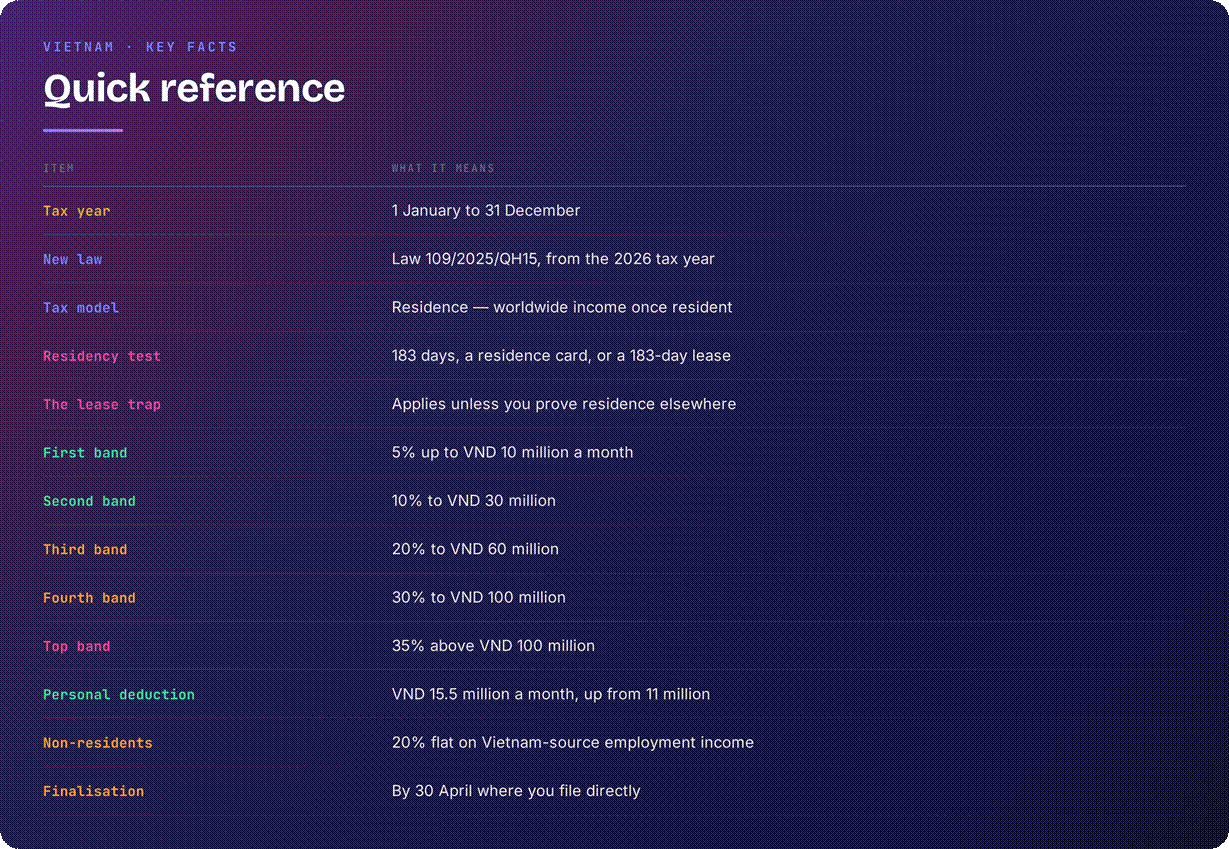Select the Personal deduction label

119,694
